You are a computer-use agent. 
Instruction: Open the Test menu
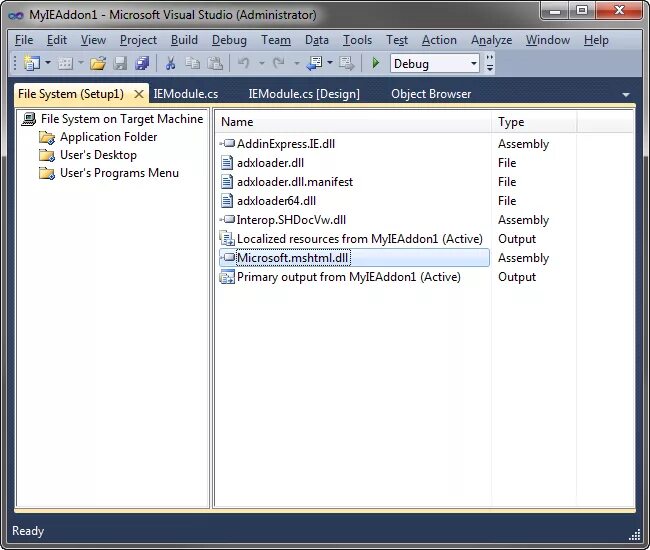[397, 40]
